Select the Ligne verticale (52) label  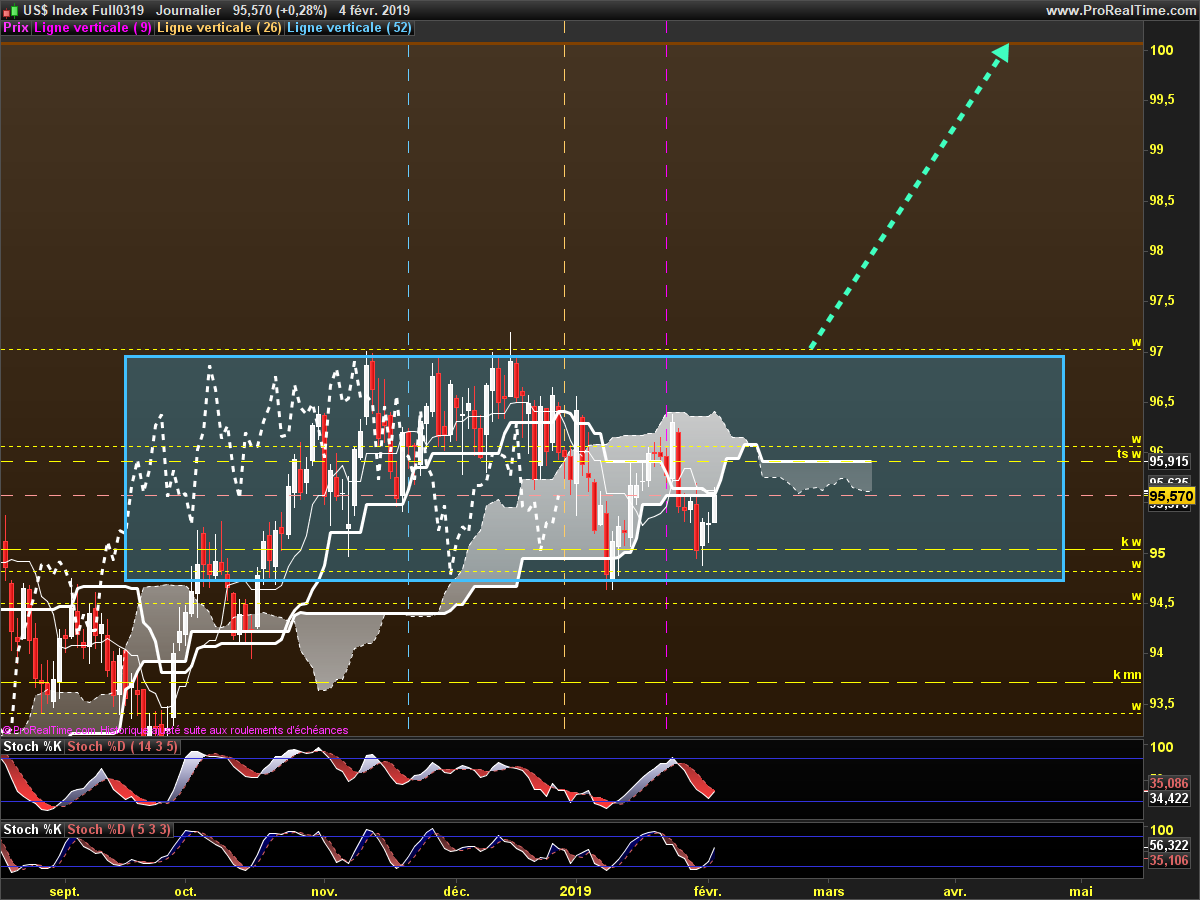point(349,28)
